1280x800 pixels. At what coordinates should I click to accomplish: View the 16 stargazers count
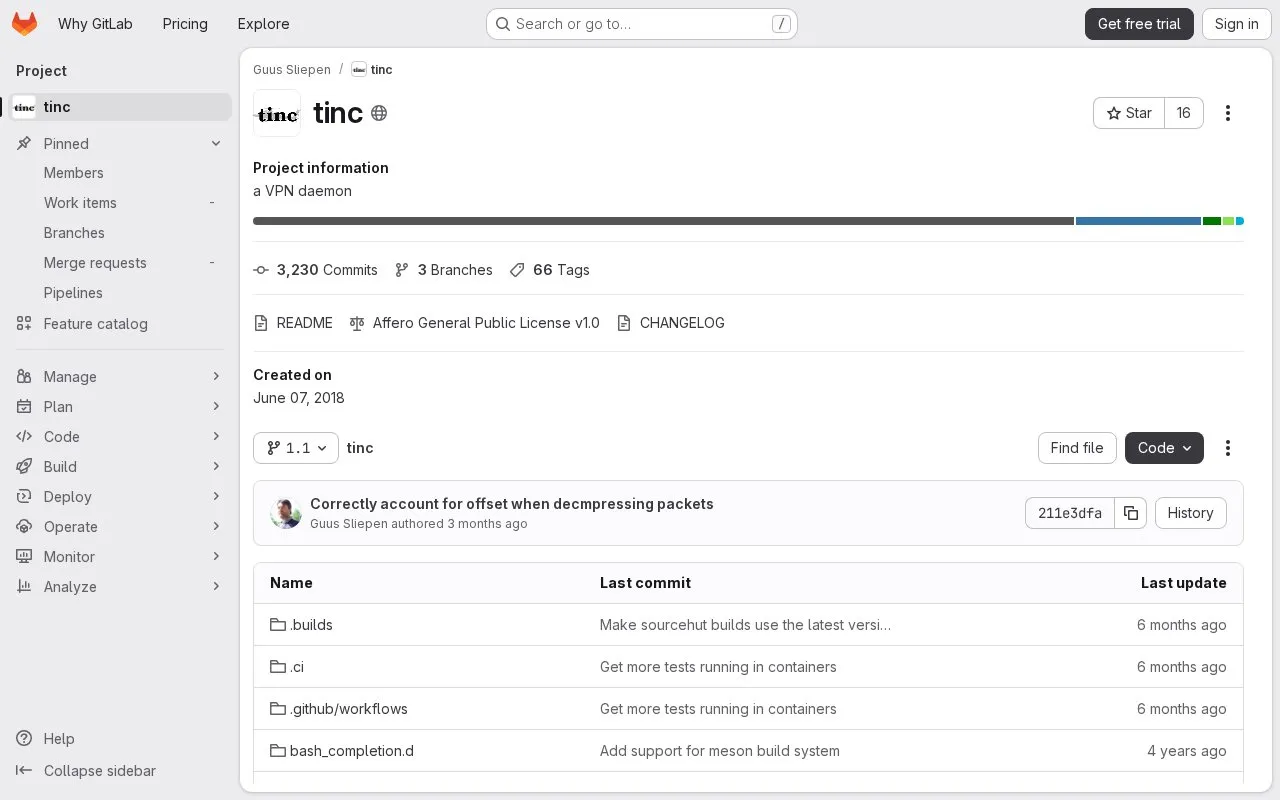coord(1184,113)
